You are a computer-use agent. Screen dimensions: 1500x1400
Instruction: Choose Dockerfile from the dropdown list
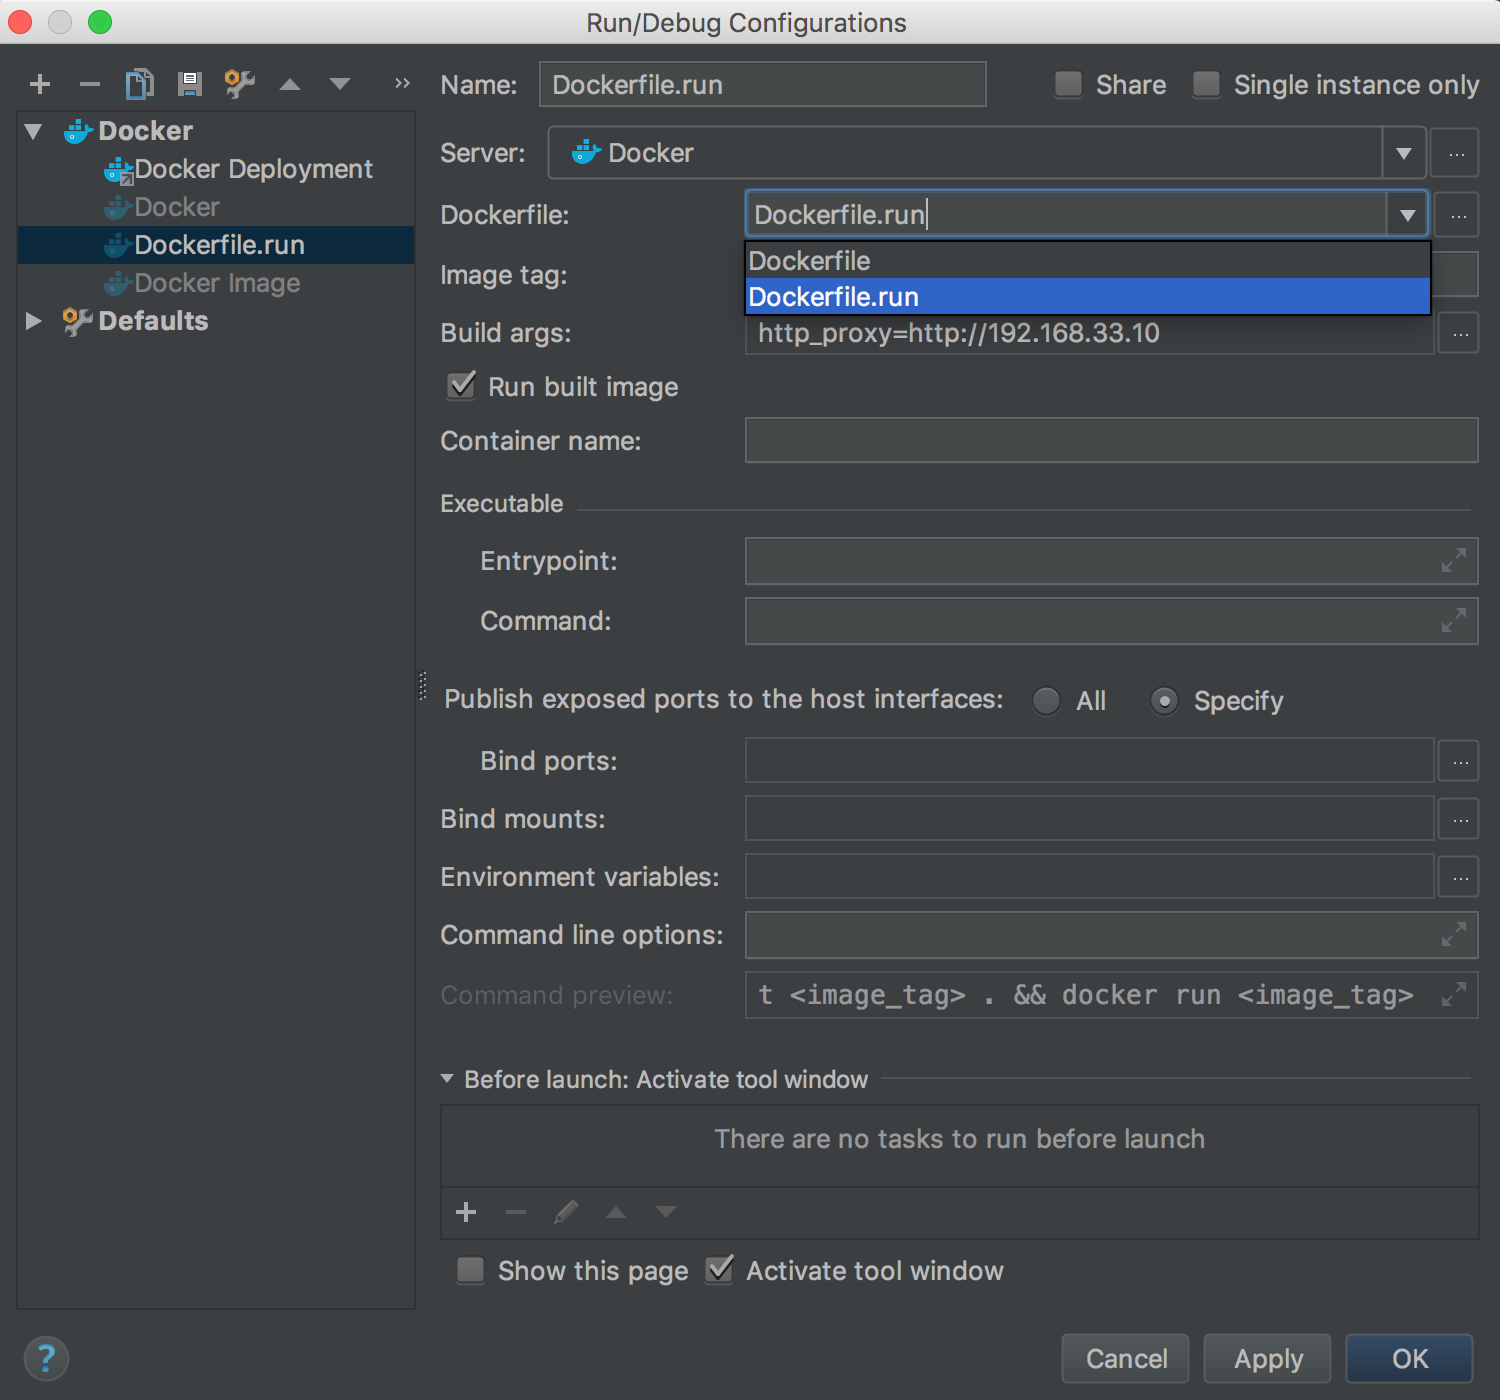1088,261
